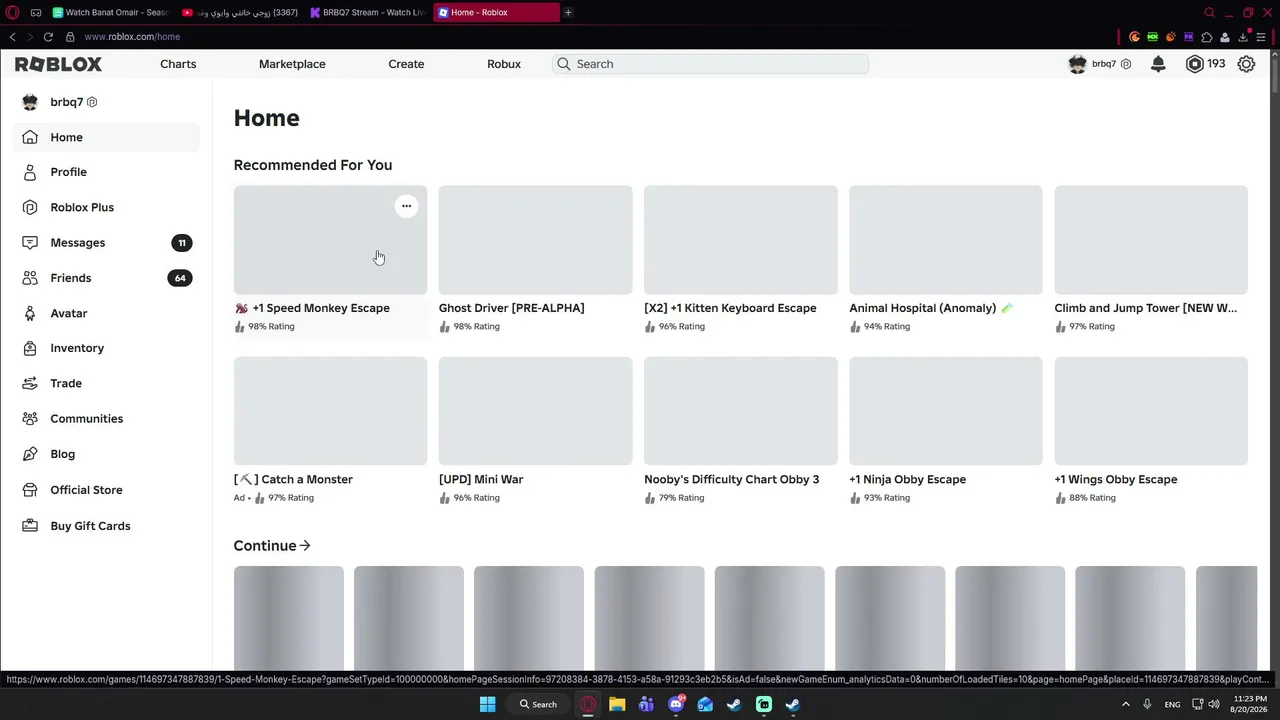The width and height of the screenshot is (1280, 720).
Task: Open the Charts menu item
Action: coord(178,64)
